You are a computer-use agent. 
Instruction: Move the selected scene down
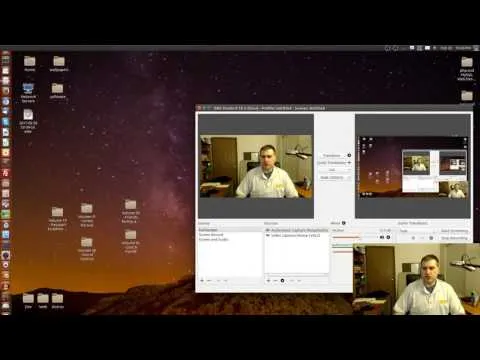(226, 281)
